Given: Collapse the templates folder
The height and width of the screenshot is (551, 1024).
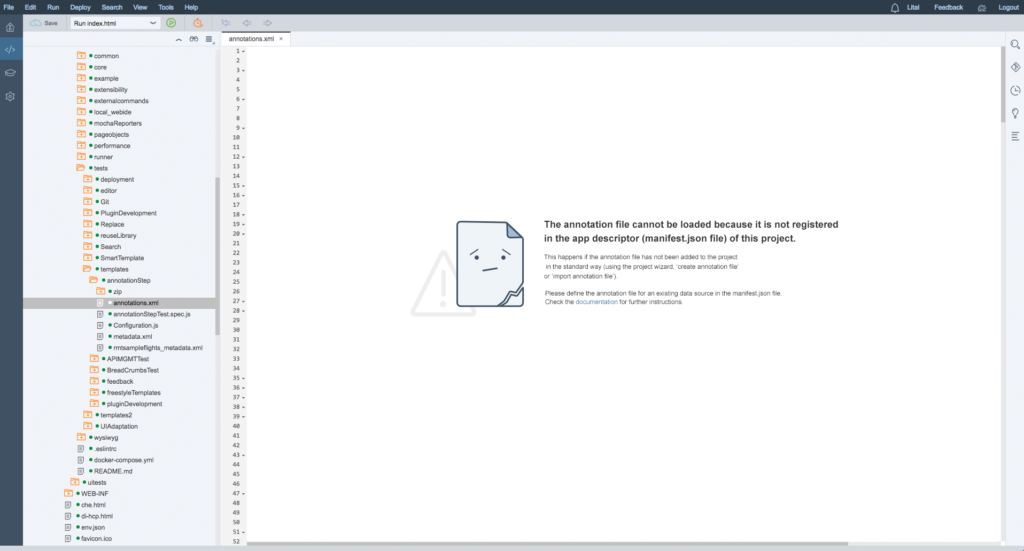Looking at the screenshot, I should pos(88,269).
